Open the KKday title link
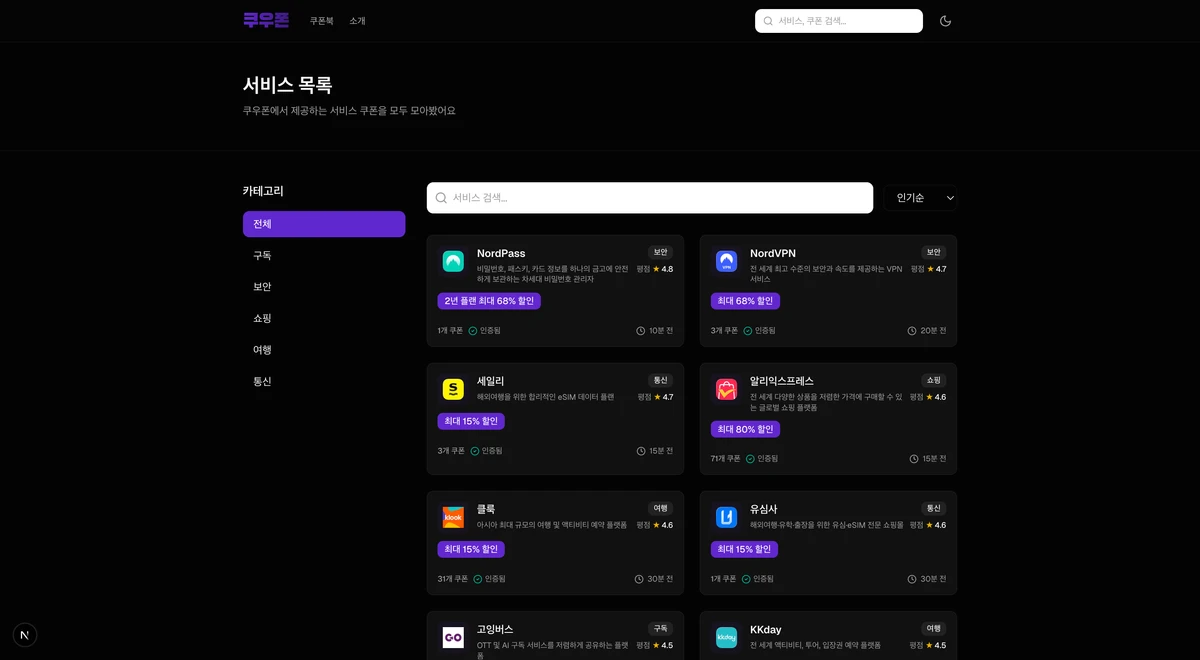This screenshot has height=660, width=1200. pos(766,630)
